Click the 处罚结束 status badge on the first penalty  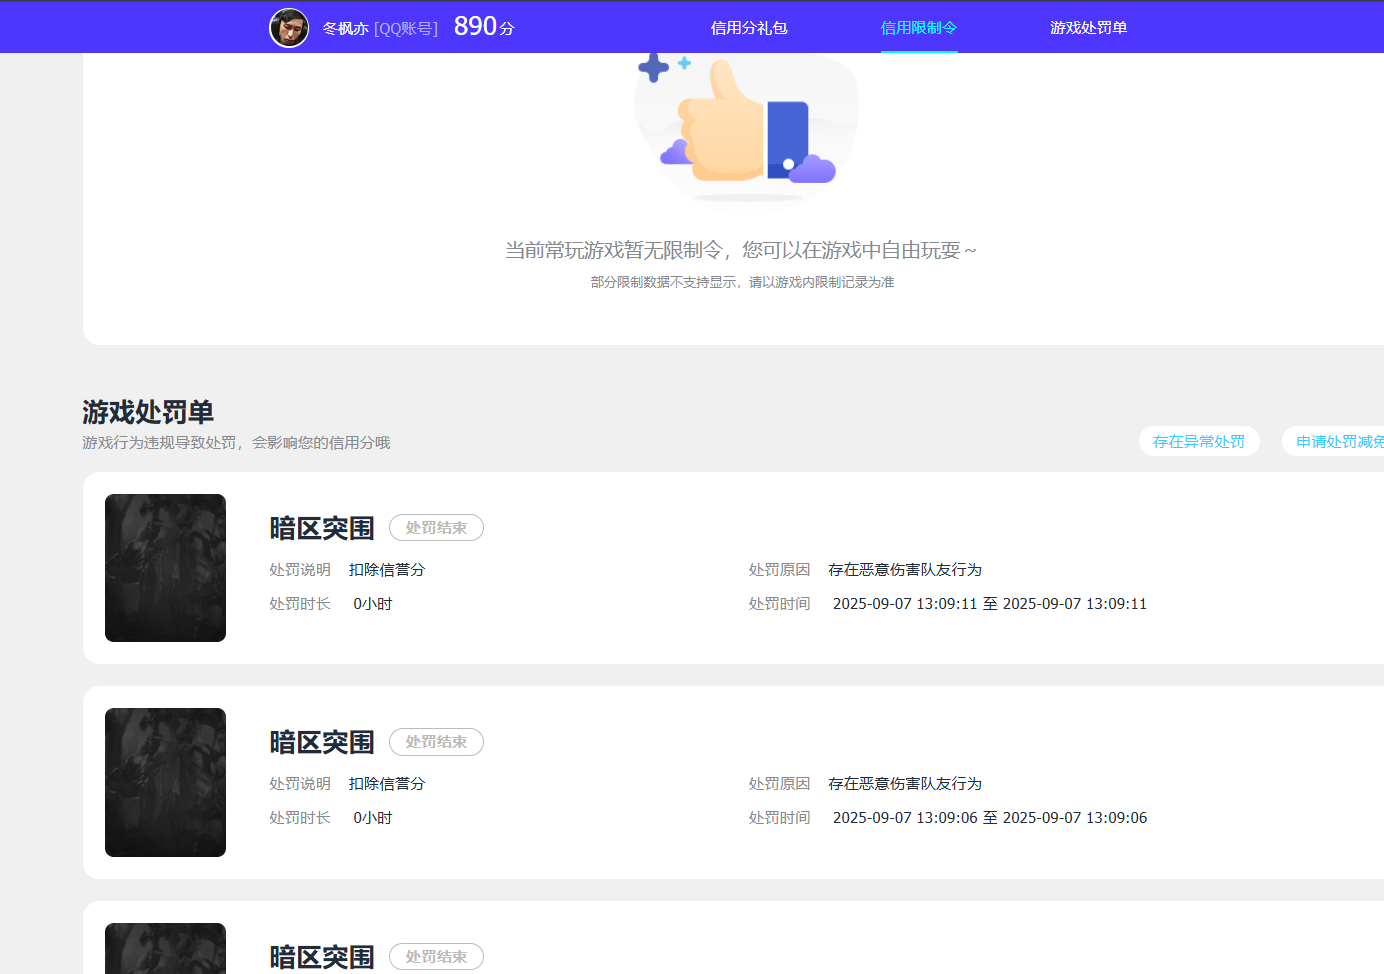[436, 527]
